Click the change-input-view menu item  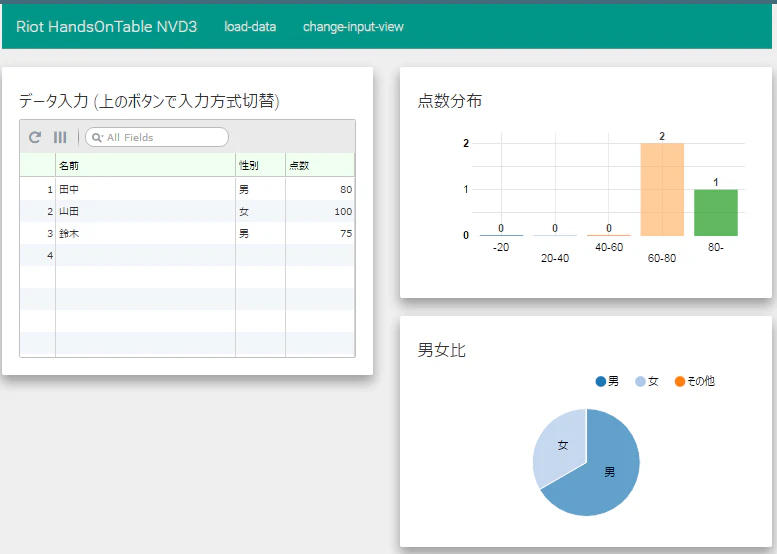click(x=353, y=27)
